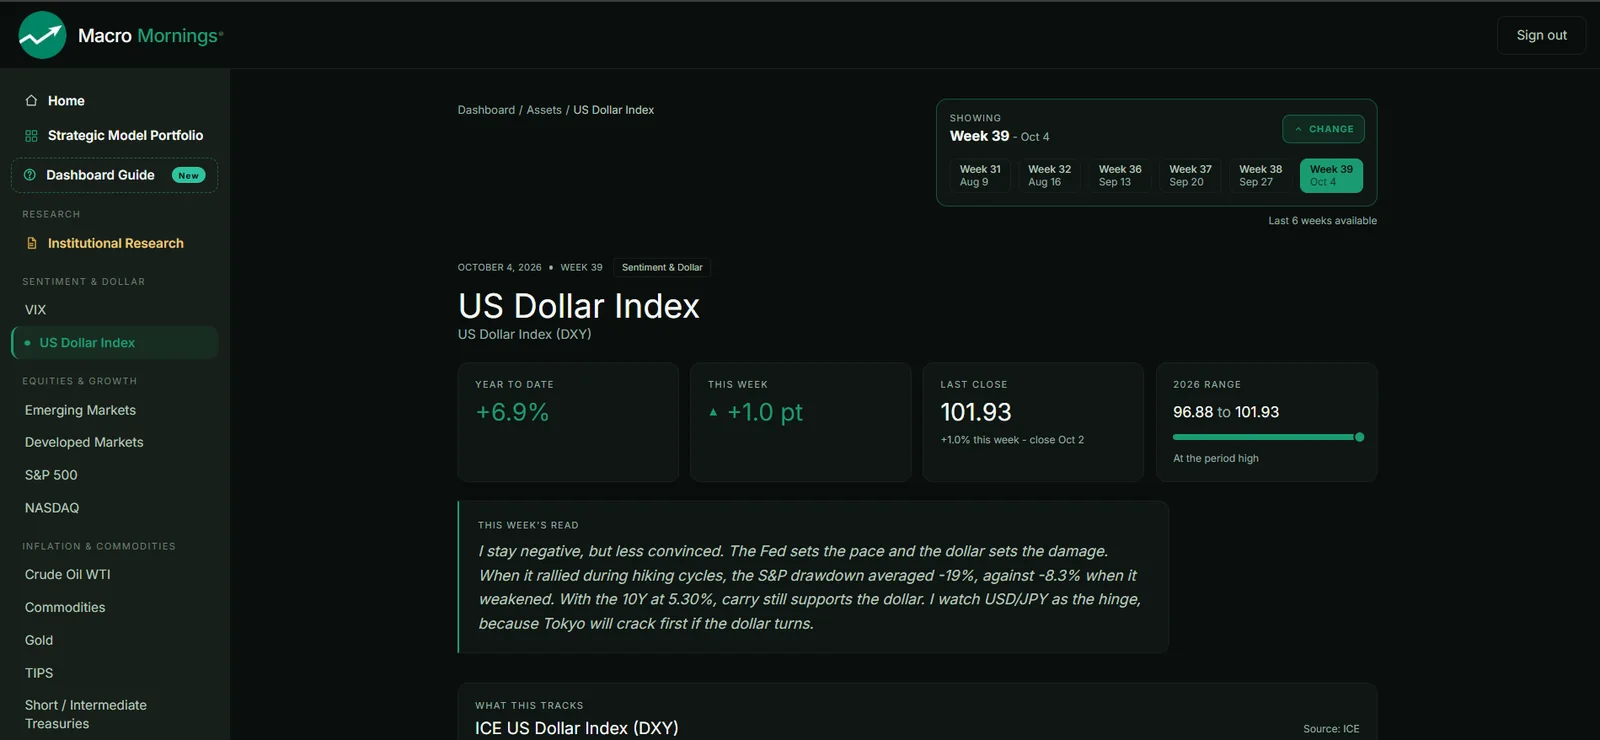Viewport: 1600px width, 740px height.
Task: Click the Dashboard Guide help icon
Action: coord(30,175)
